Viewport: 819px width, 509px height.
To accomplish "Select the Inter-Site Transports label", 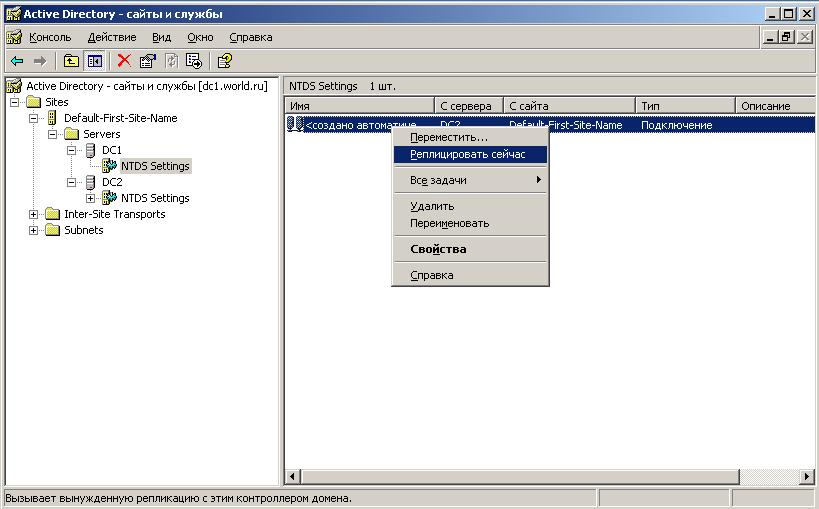I will point(114,214).
